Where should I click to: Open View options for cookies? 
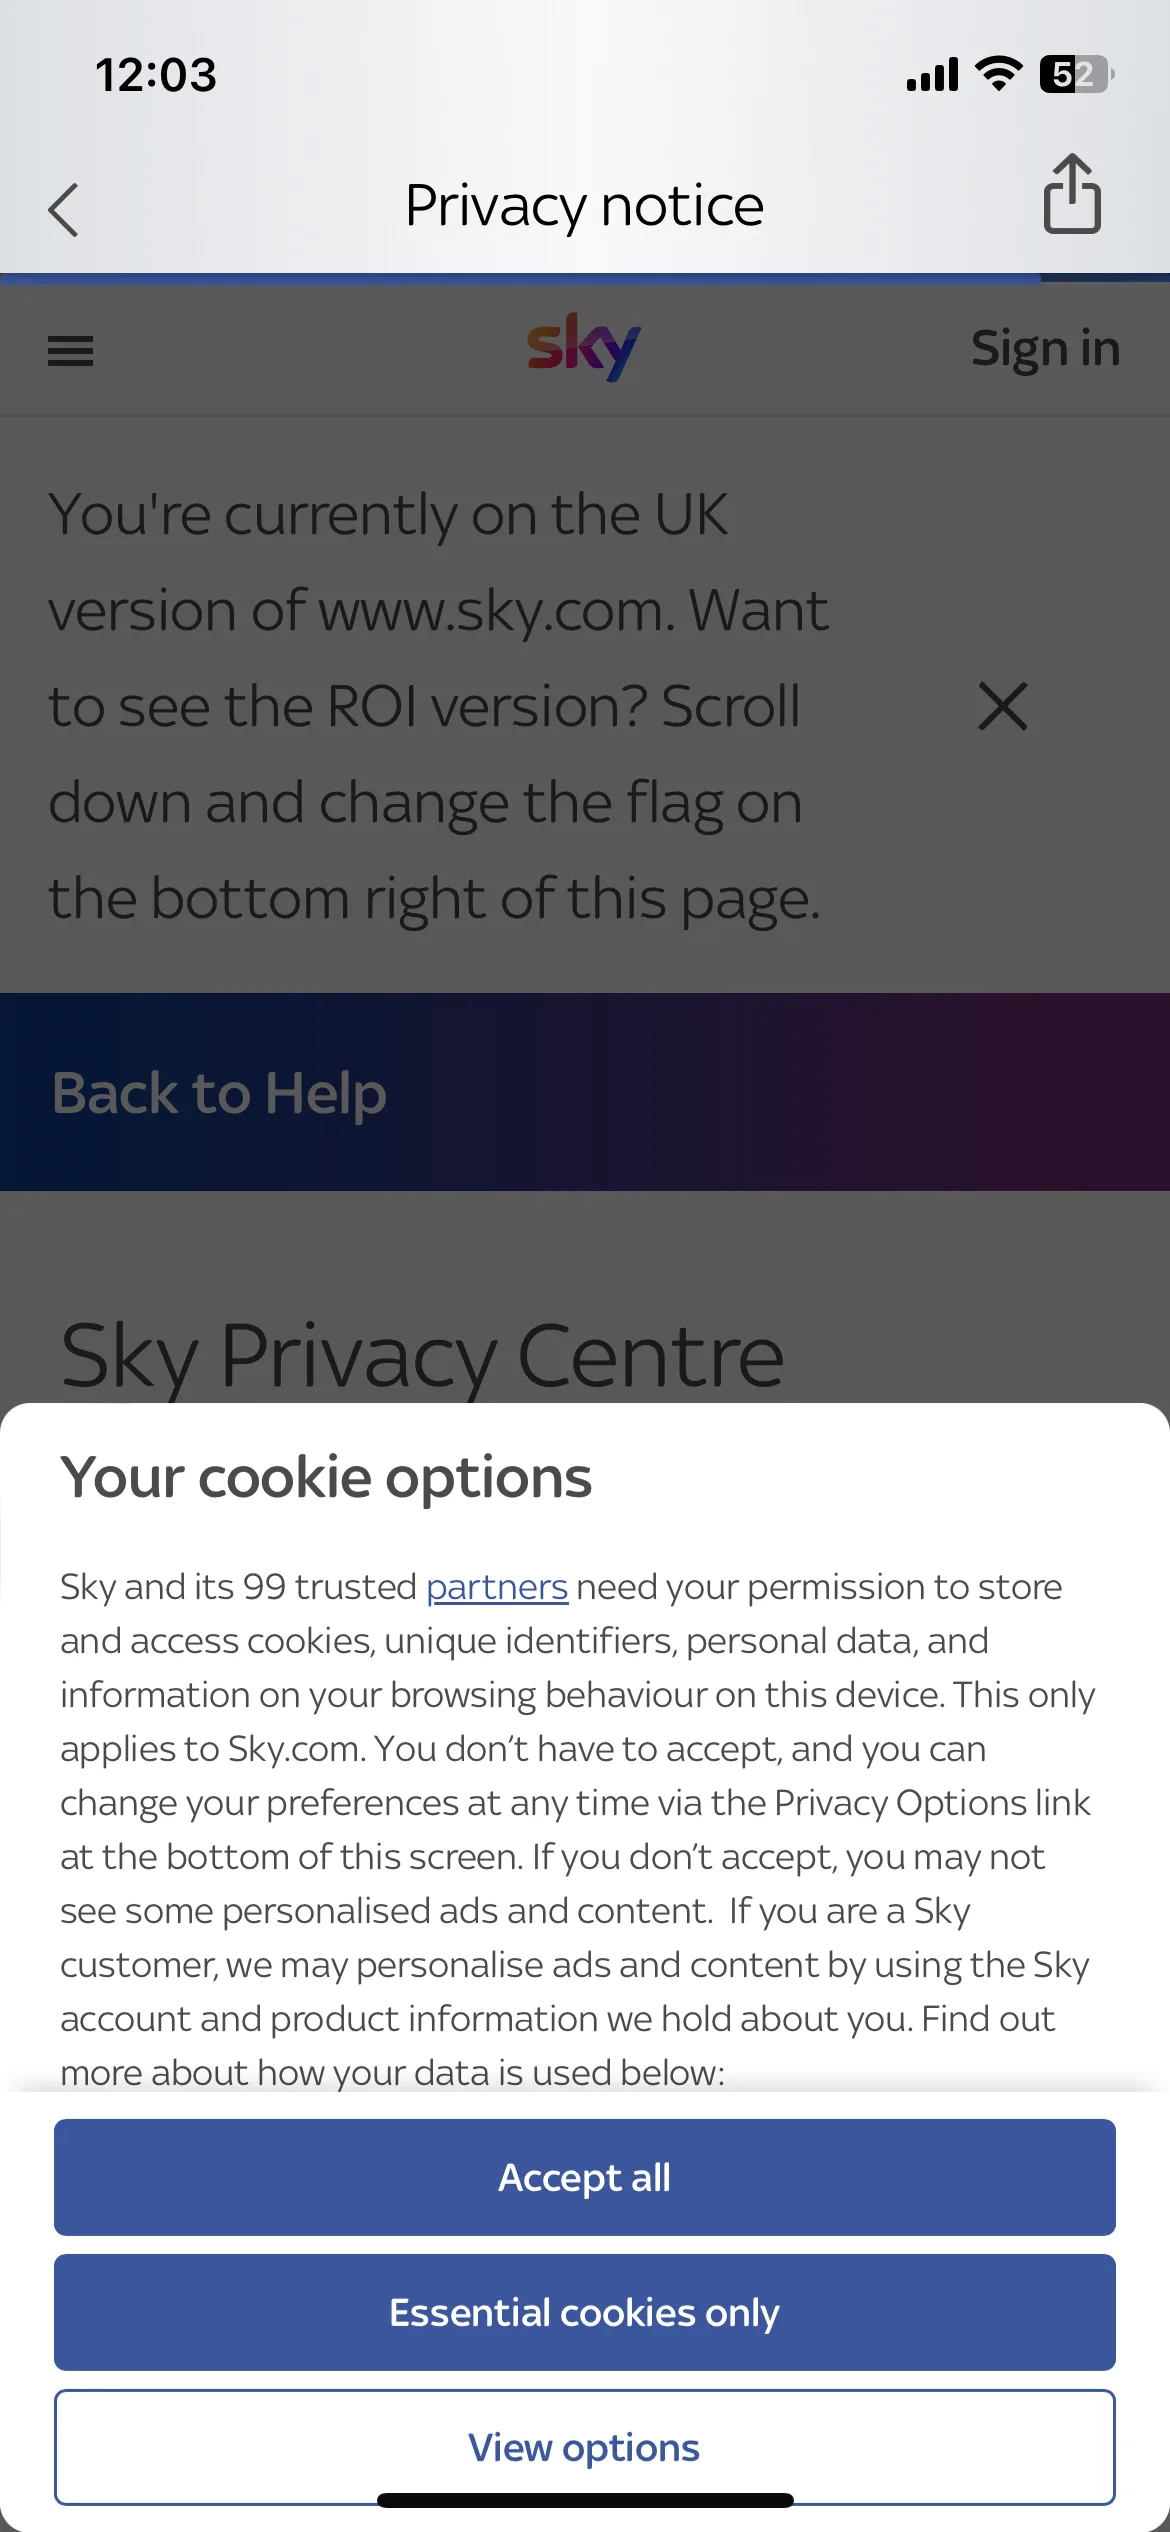[x=585, y=2447]
